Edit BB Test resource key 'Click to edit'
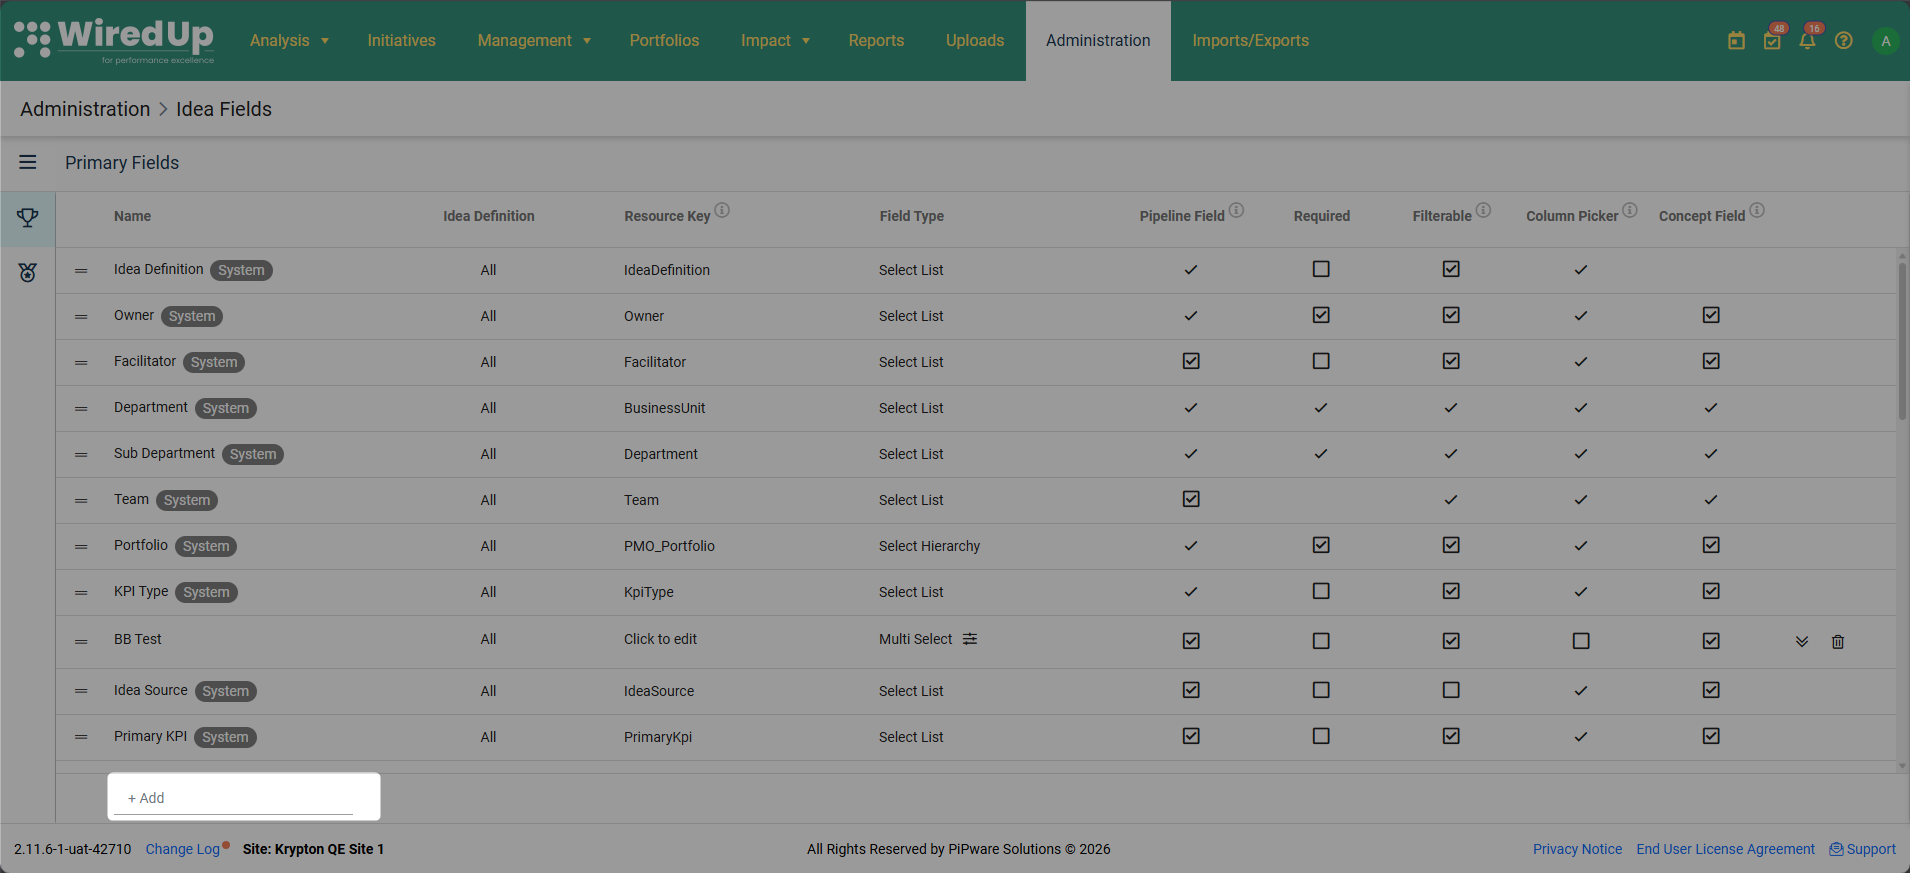 (x=660, y=639)
